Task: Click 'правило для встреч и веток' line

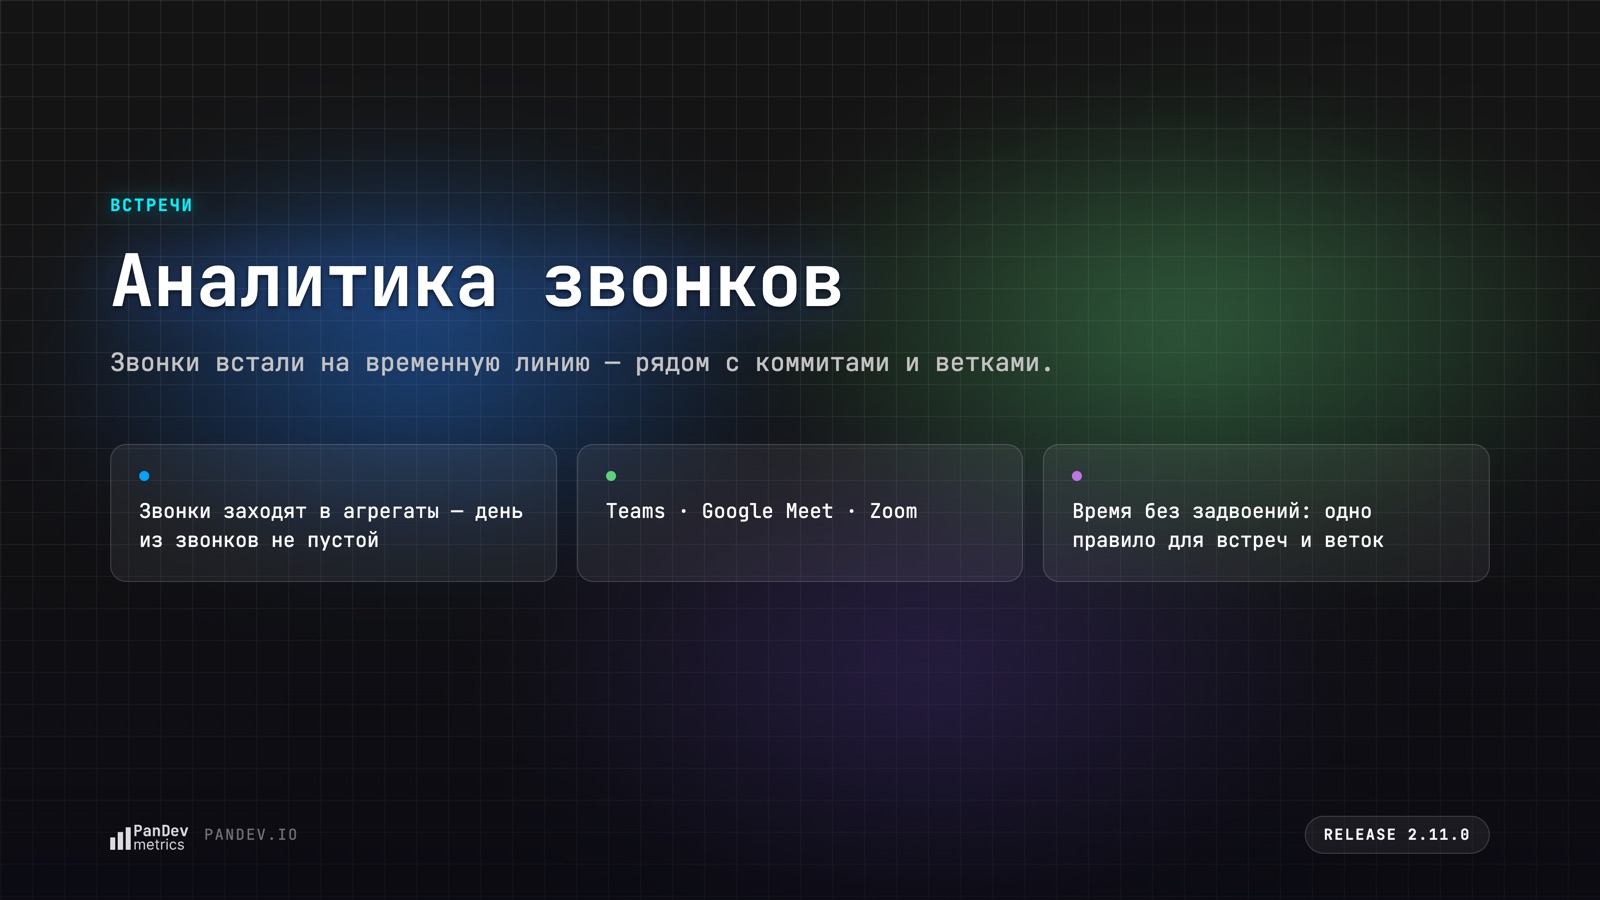Action: point(1228,541)
